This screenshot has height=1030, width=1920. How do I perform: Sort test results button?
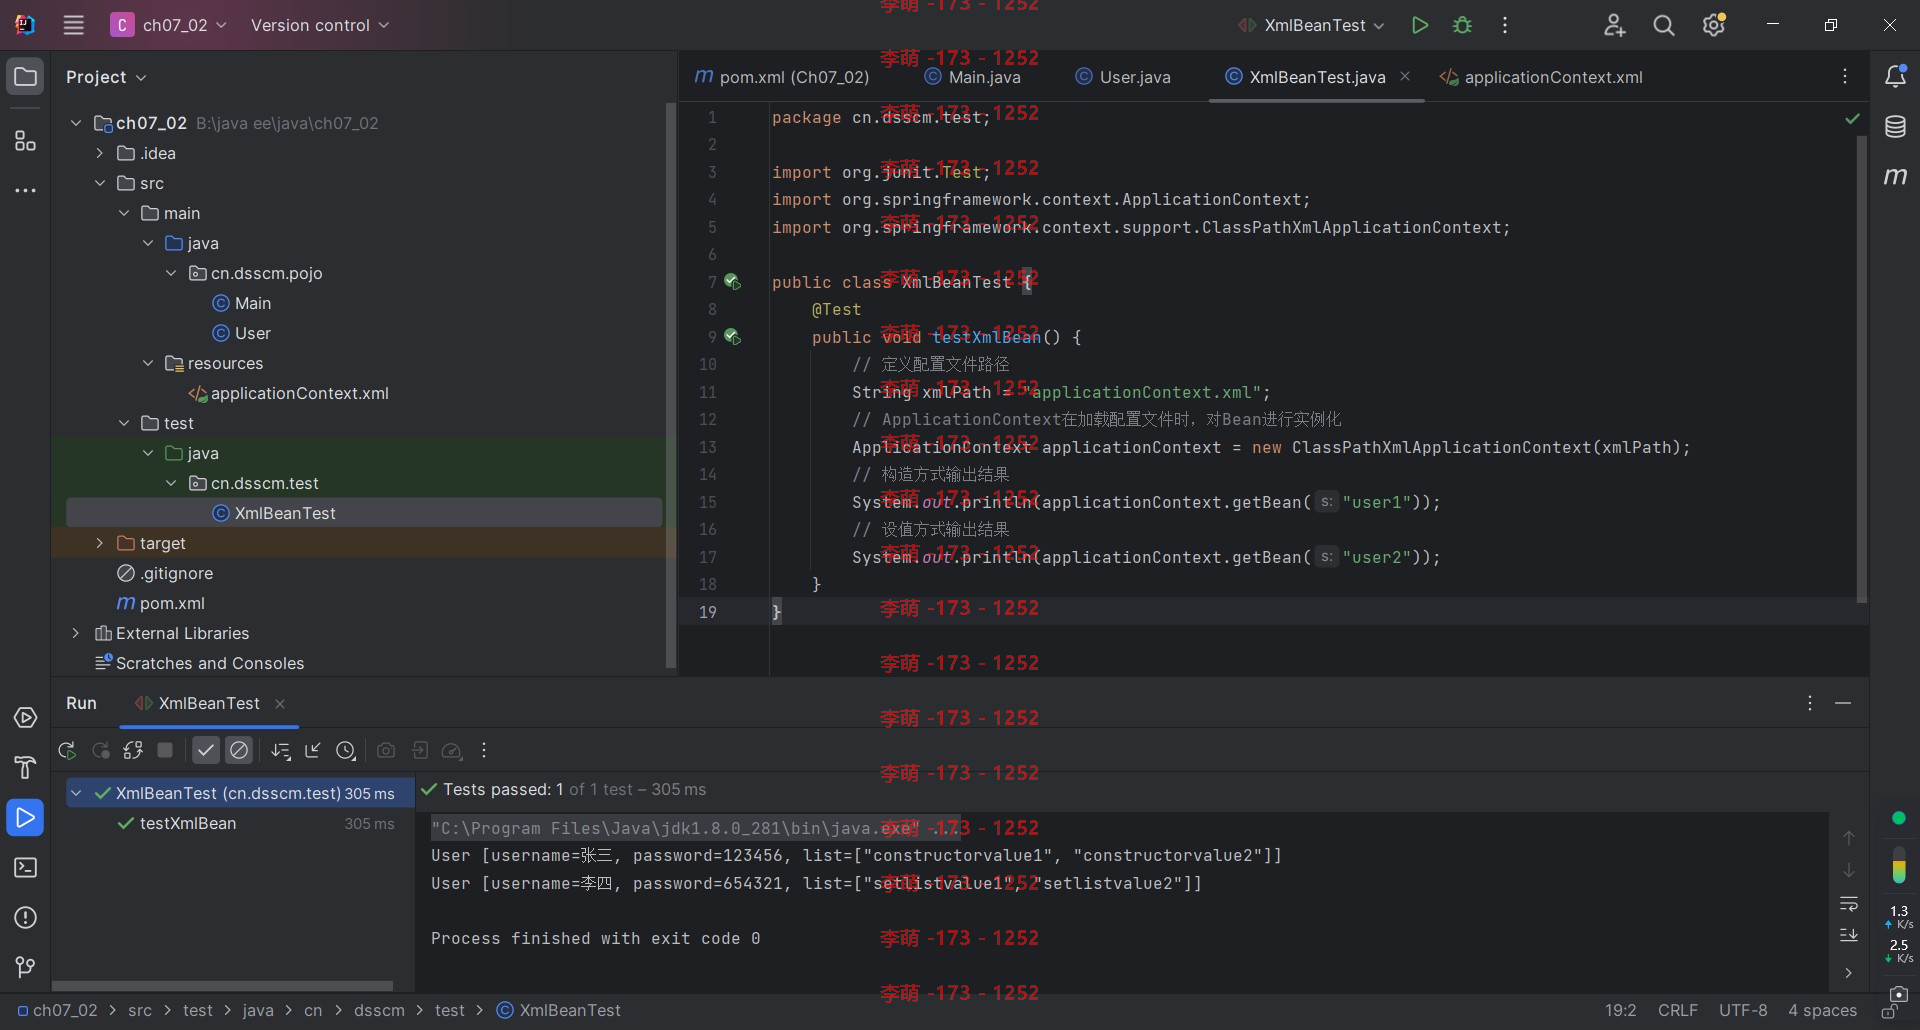(281, 750)
